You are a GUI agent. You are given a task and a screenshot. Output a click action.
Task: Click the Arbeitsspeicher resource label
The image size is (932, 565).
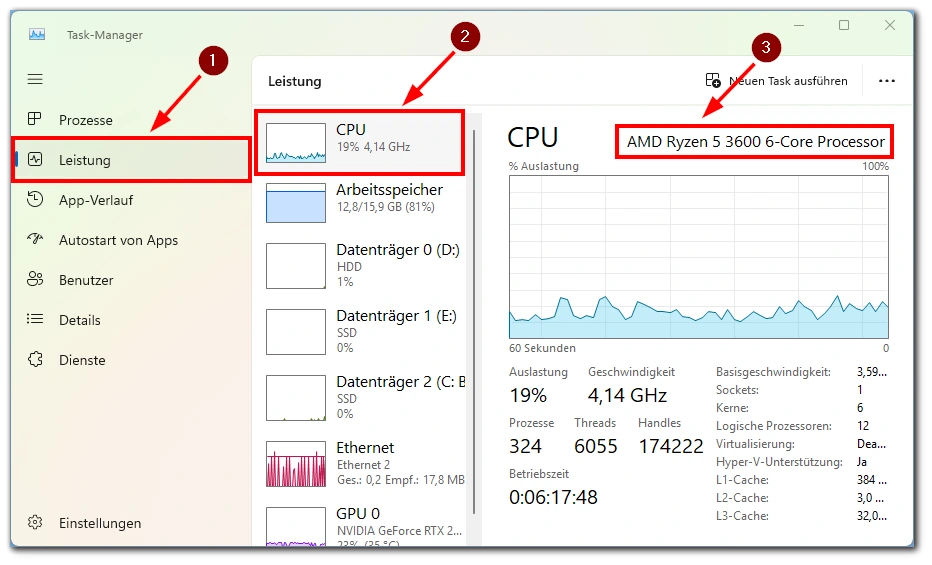389,190
